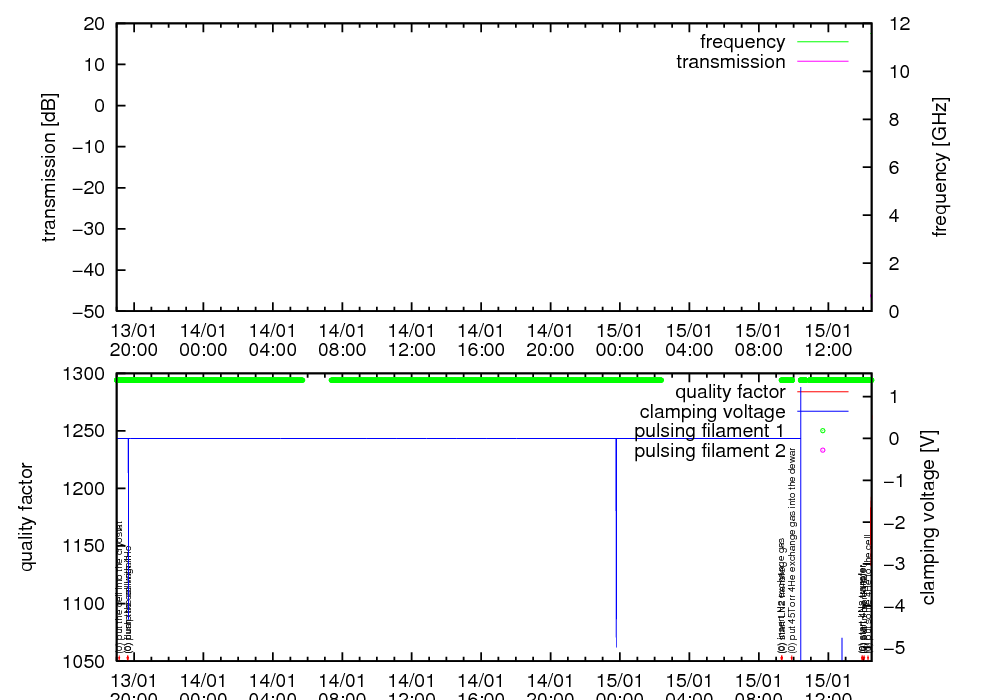The width and height of the screenshot is (1000, 700).
Task: Click the "frequency [GHz]" vertical axis title
Action: pyautogui.click(x=940, y=168)
